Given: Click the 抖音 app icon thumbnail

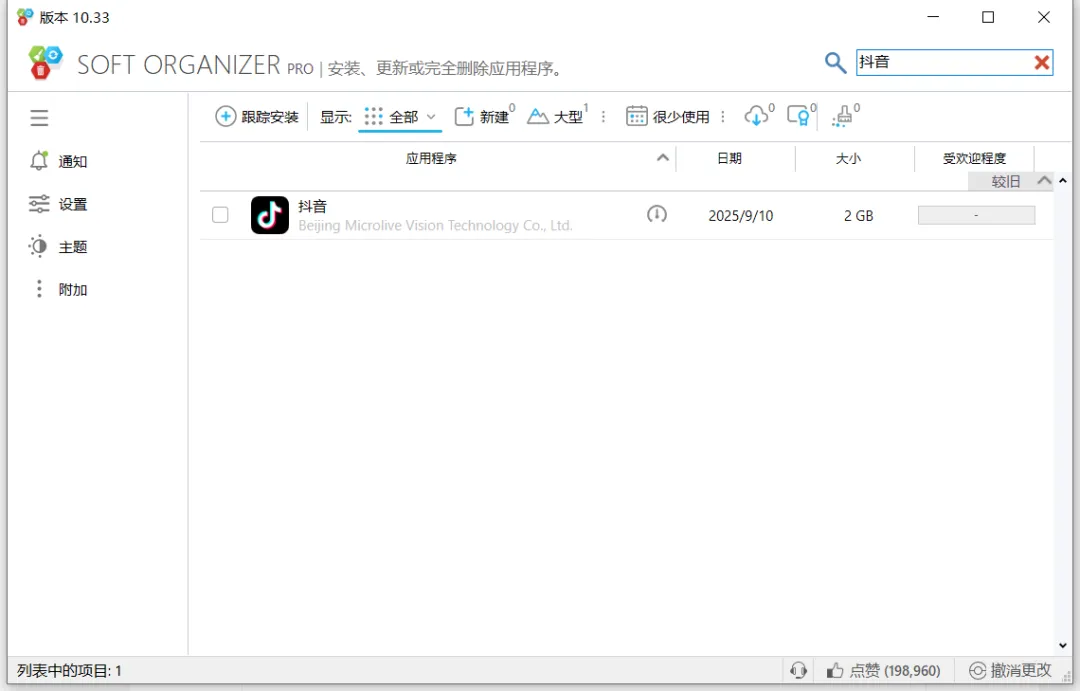Looking at the screenshot, I should click(270, 215).
